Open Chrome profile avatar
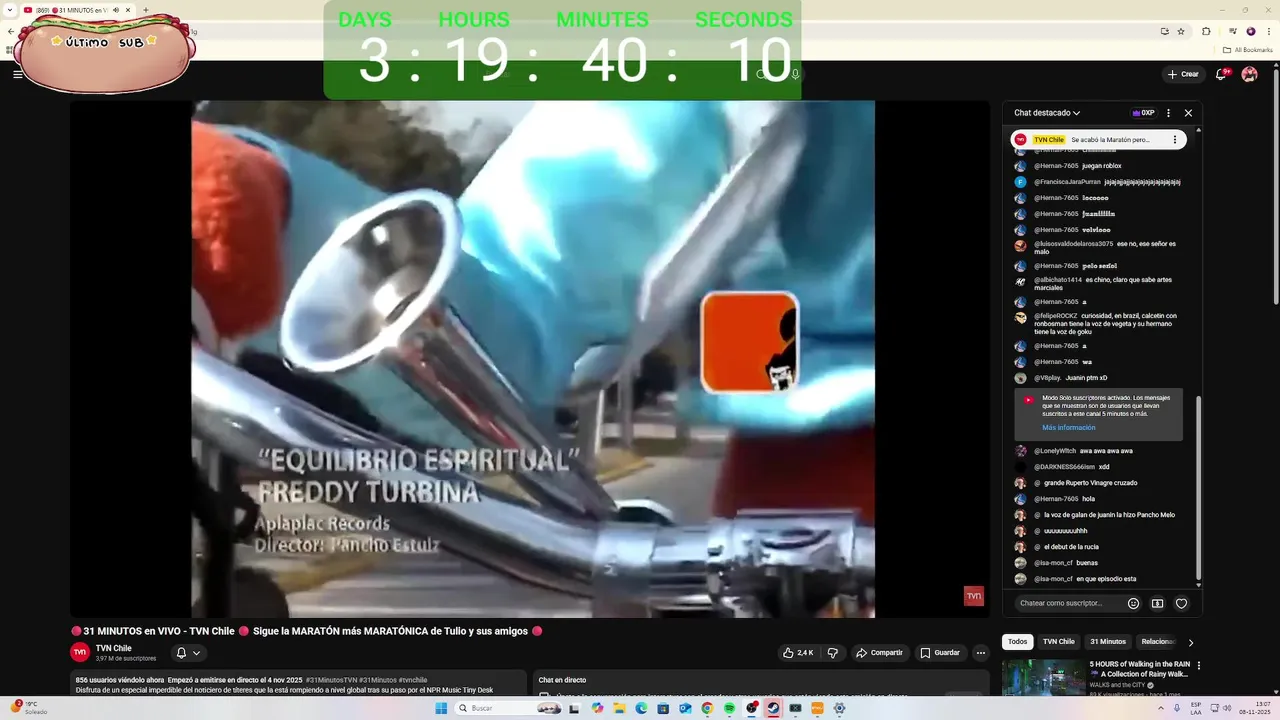The height and width of the screenshot is (720, 1280). click(x=1250, y=32)
